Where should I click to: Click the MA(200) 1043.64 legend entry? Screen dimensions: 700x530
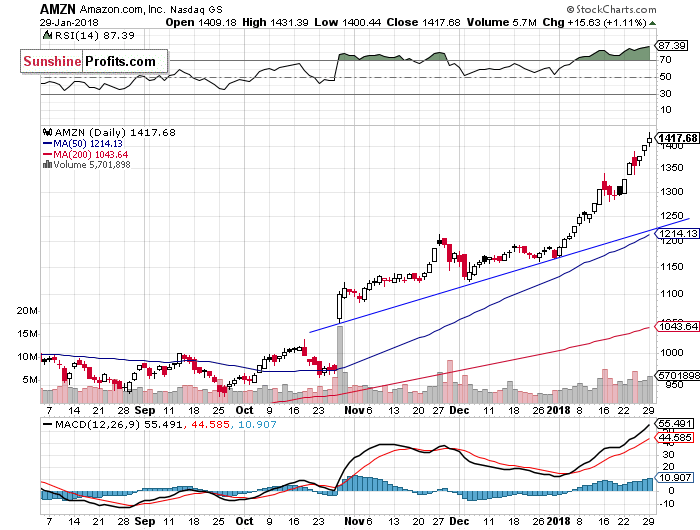coord(85,154)
